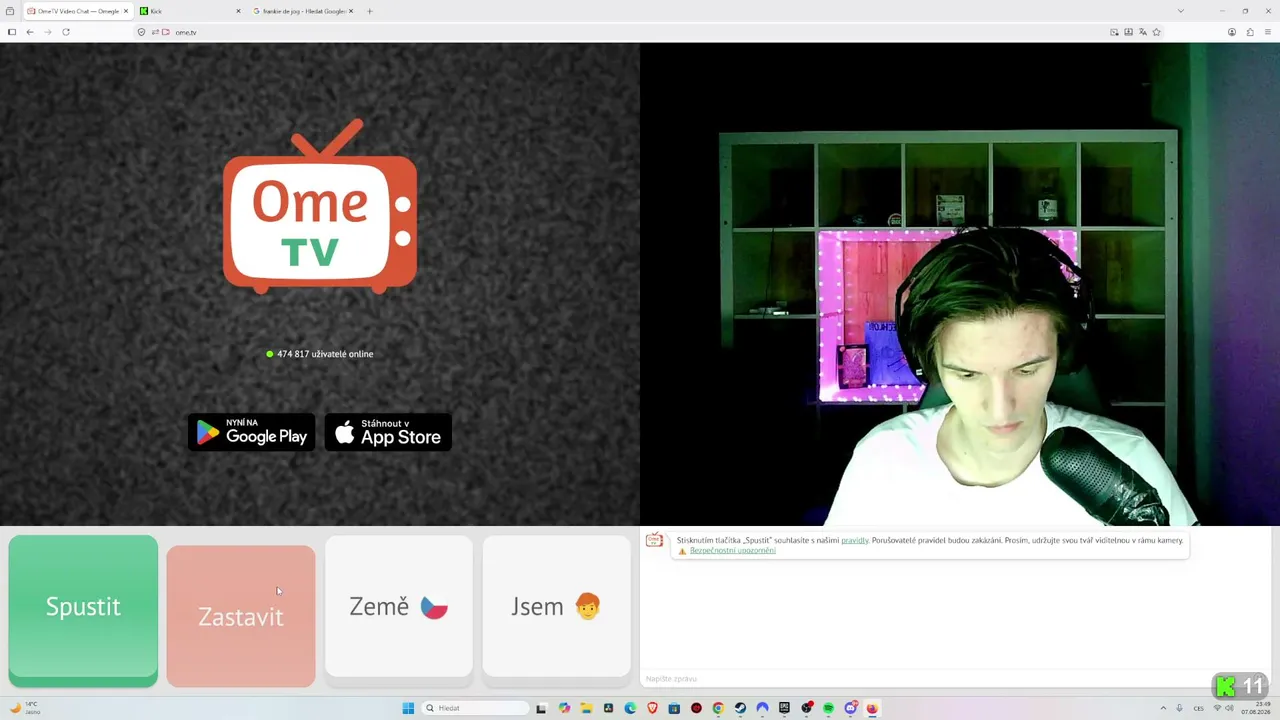Open Brave browser from the taskbar
The image size is (1280, 720).
(652, 708)
